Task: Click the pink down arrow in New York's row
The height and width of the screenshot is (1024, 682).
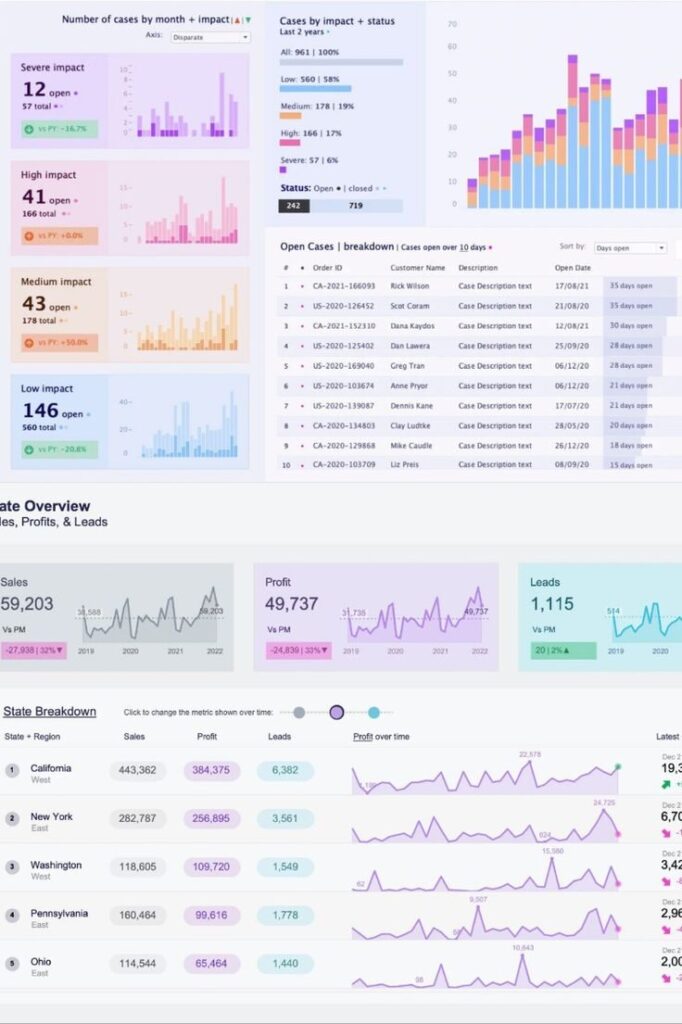Action: tap(666, 832)
